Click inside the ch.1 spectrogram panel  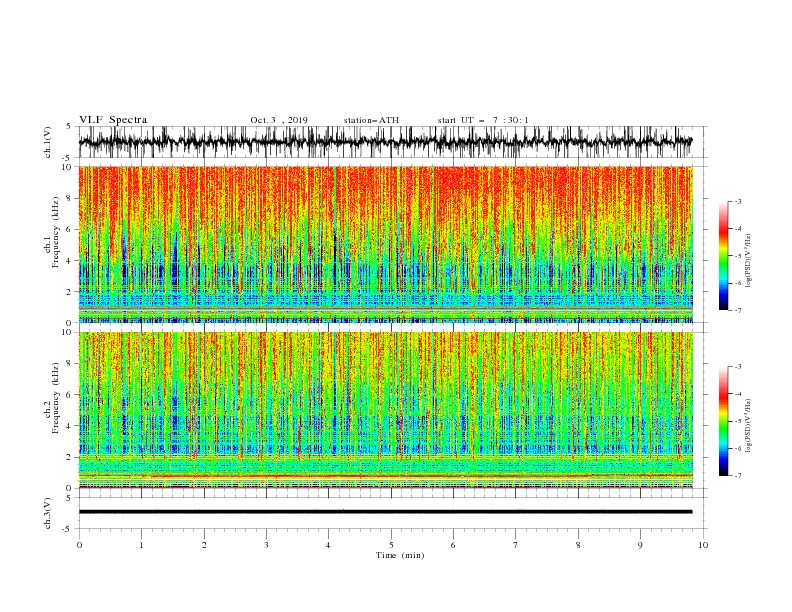[x=385, y=244]
